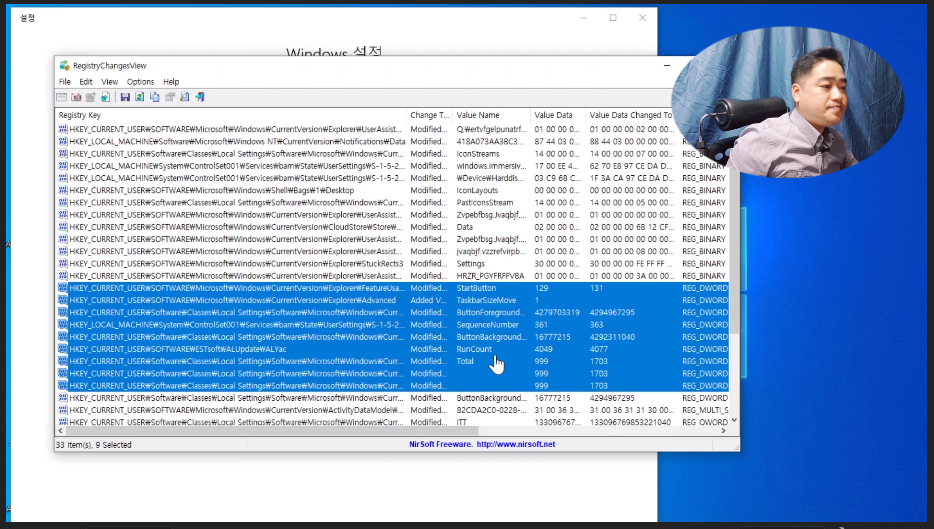The width and height of the screenshot is (934, 529).
Task: Click registry icon of the StuckRects3 row
Action: click(x=63, y=263)
